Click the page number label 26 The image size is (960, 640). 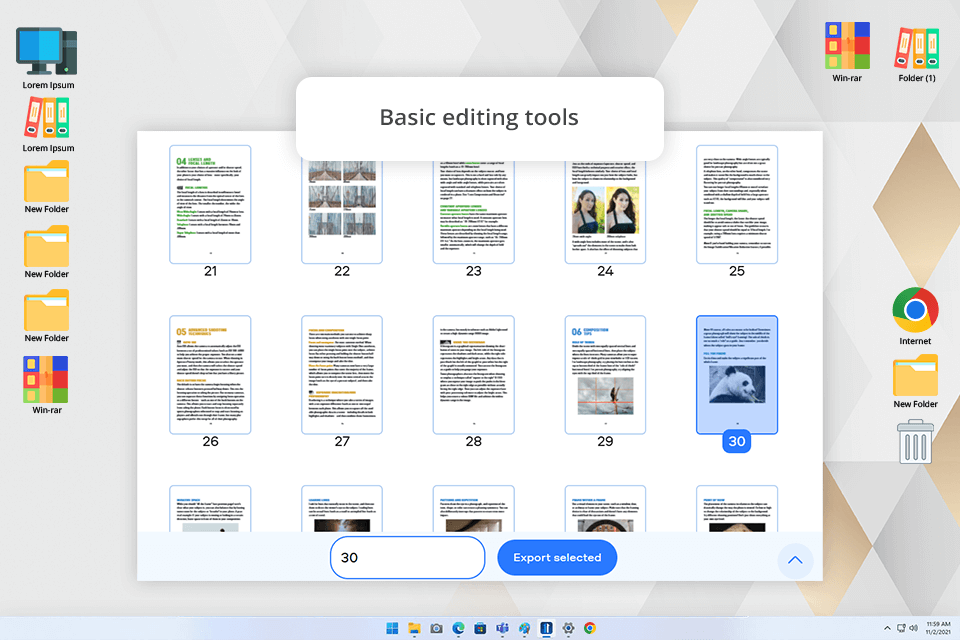coord(210,442)
